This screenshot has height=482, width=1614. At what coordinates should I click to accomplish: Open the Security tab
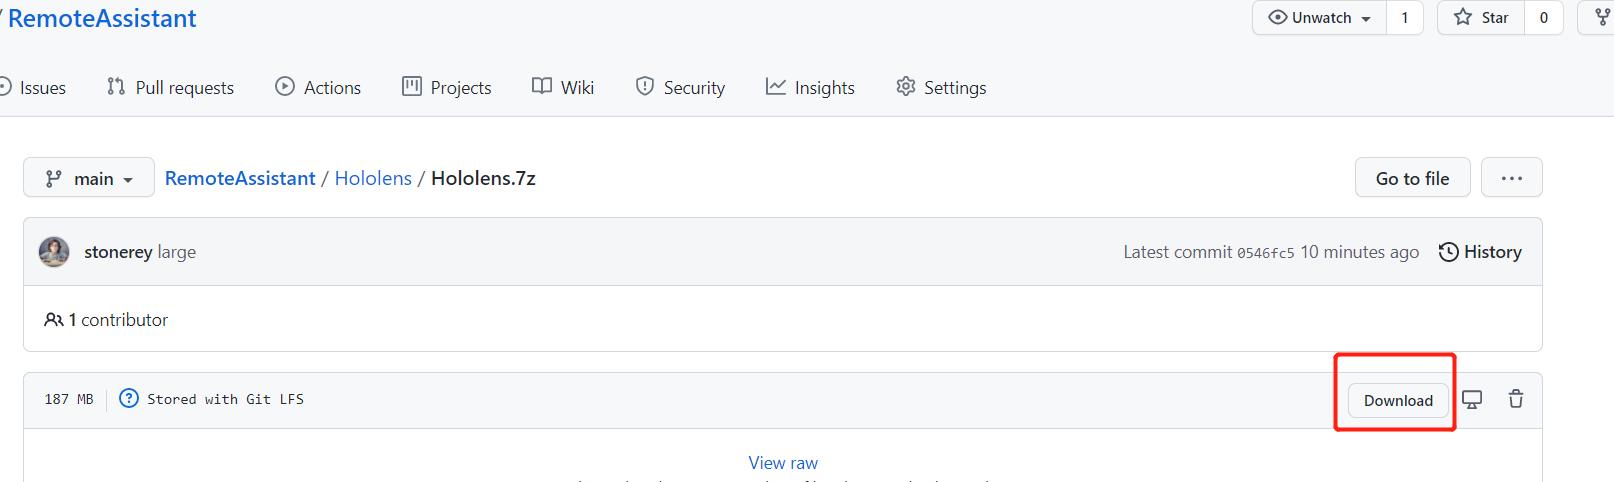680,88
